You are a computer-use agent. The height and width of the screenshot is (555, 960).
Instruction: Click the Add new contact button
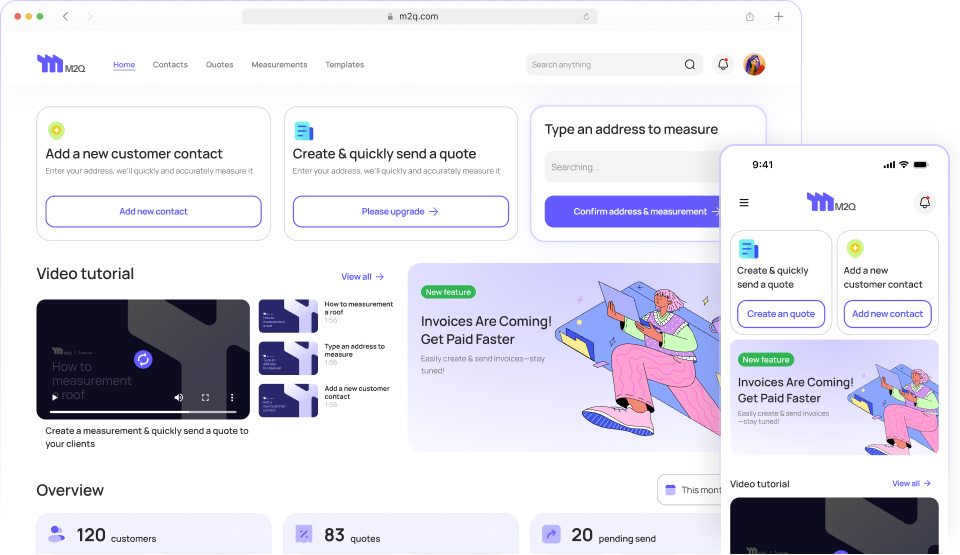pos(153,212)
